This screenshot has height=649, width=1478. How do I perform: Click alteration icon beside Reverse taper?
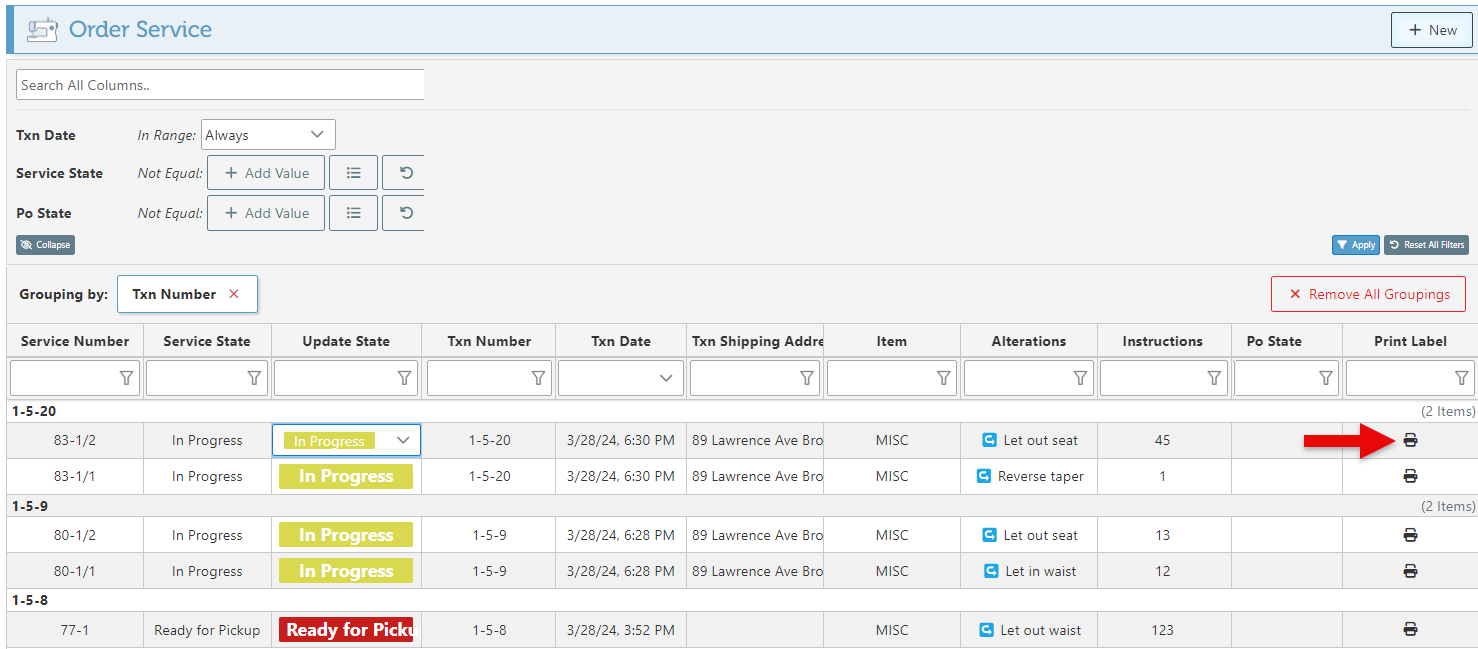[983, 476]
